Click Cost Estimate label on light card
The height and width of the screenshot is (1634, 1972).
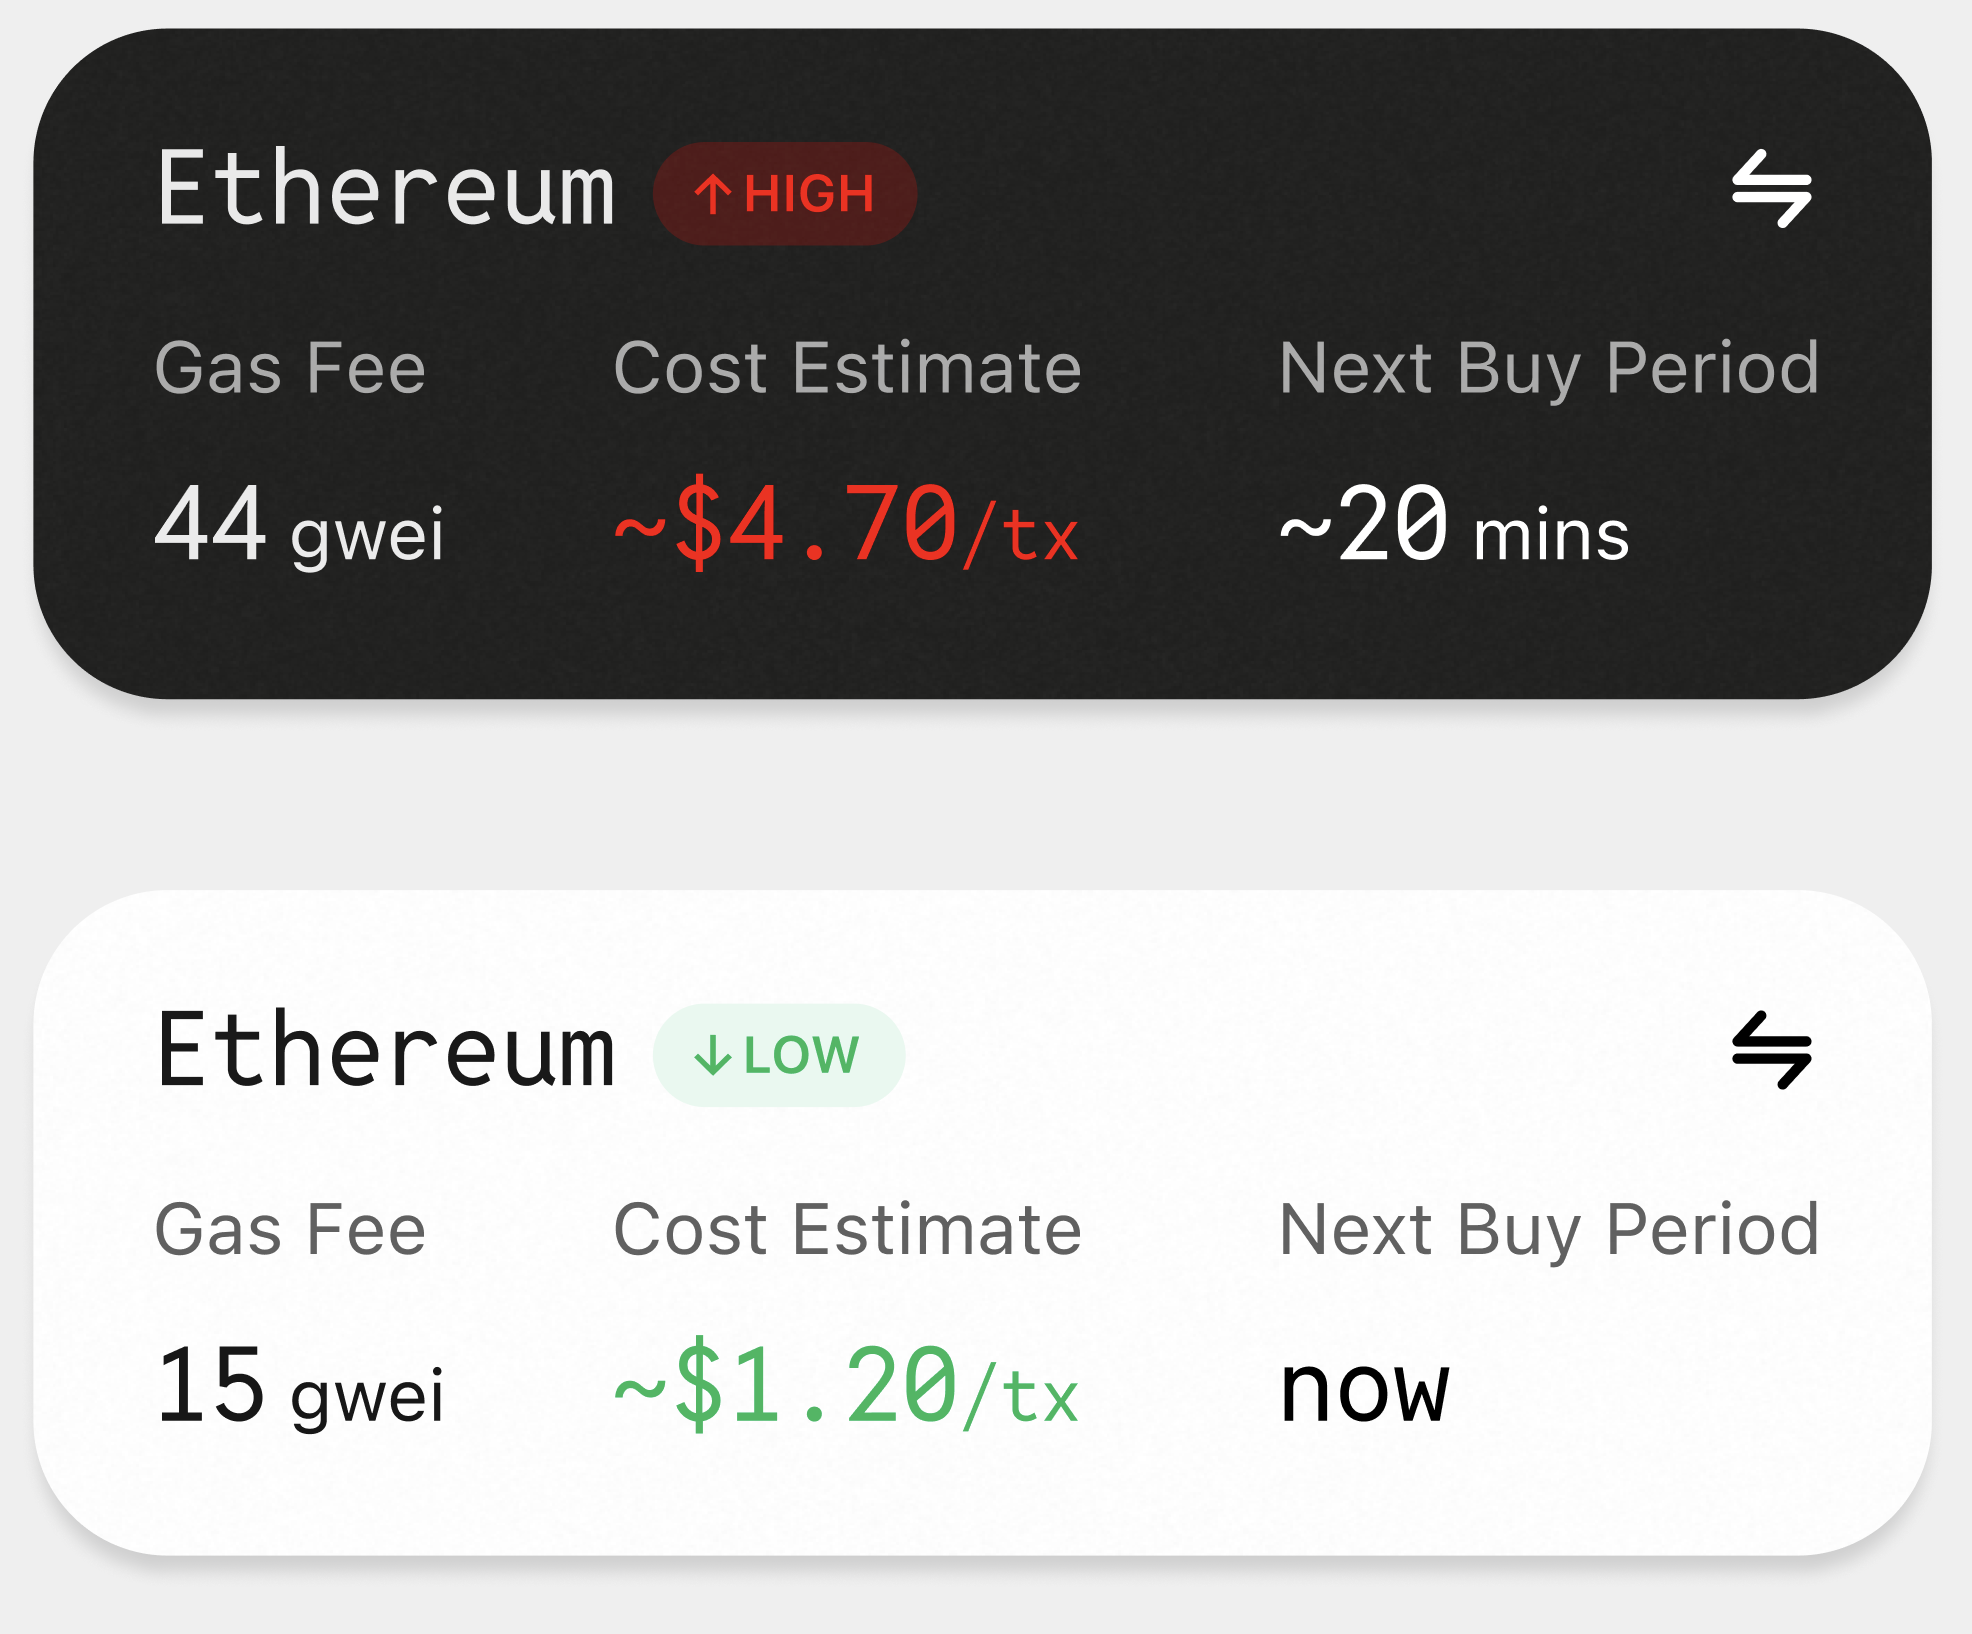(x=847, y=1230)
